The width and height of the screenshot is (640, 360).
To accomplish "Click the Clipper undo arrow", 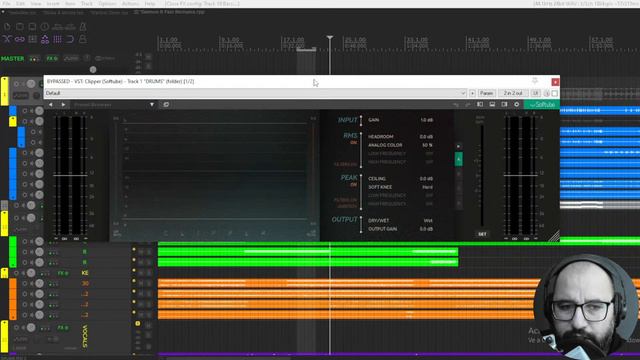I will tap(456, 105).
